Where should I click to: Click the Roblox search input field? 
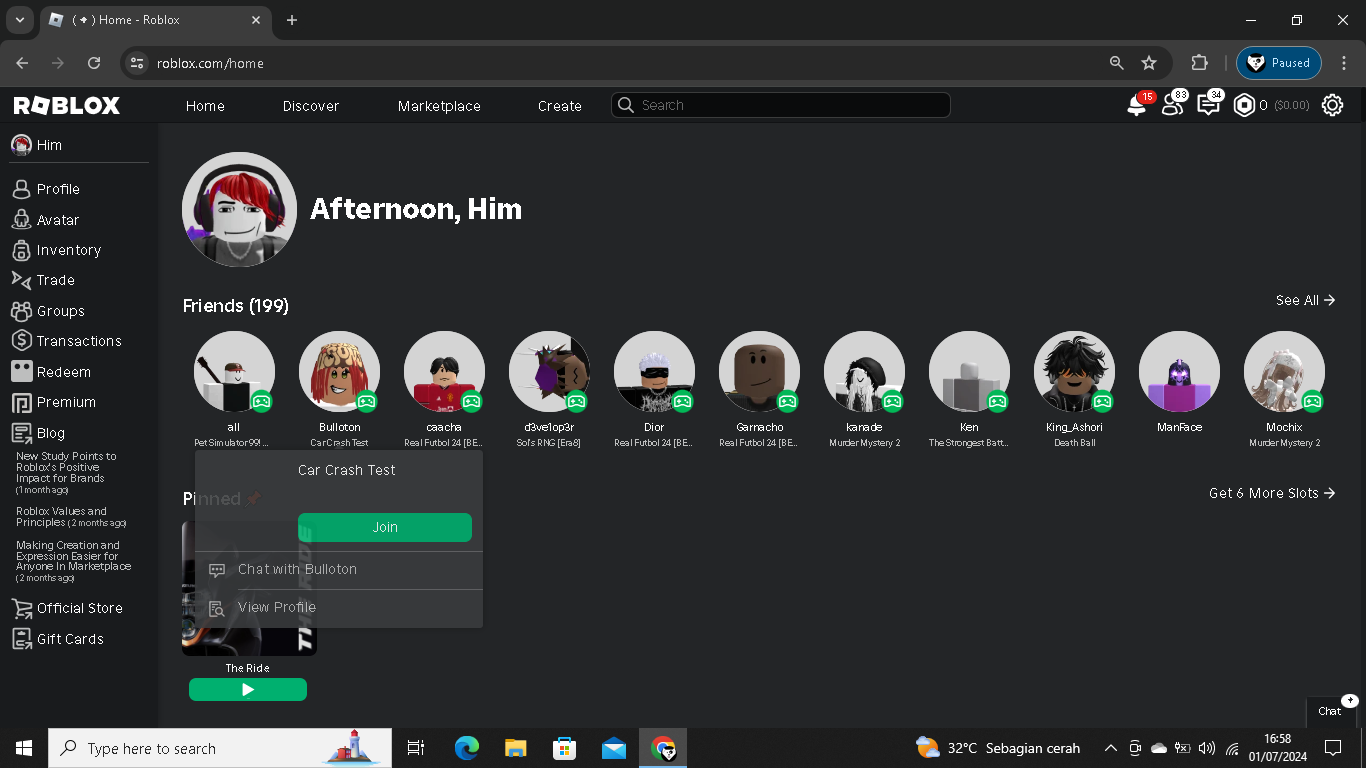point(780,105)
